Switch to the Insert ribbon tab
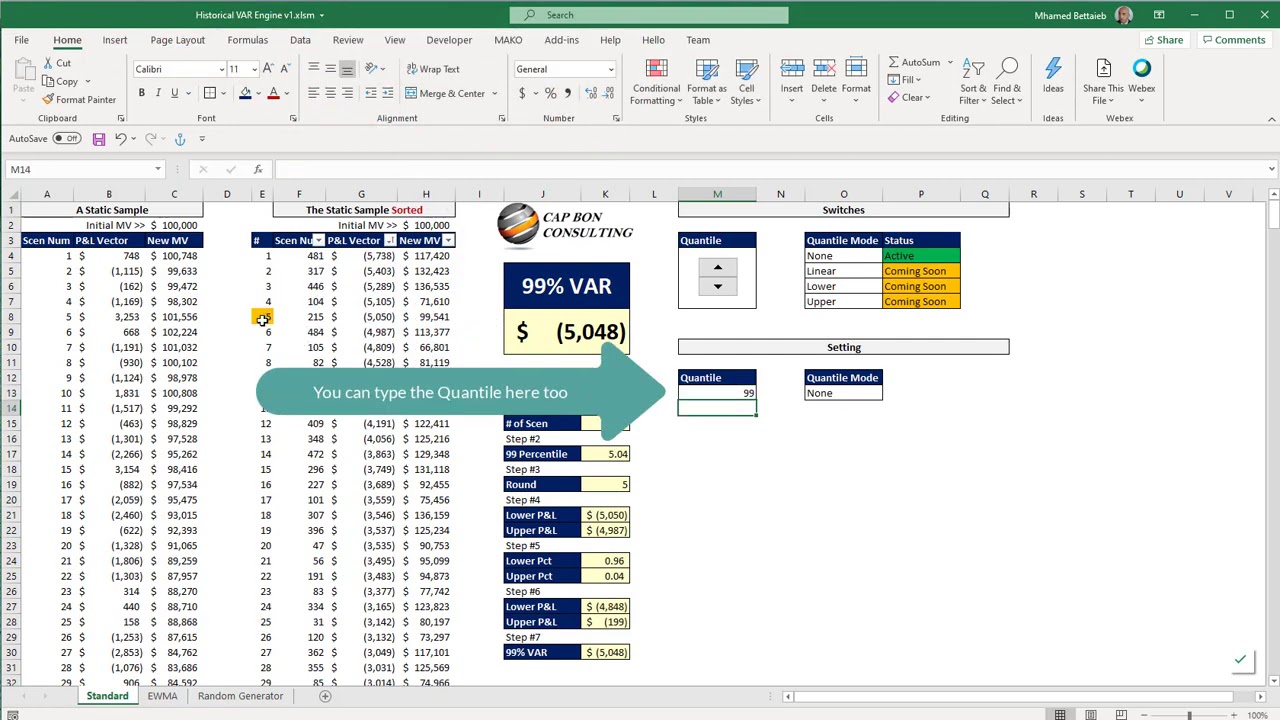The image size is (1280, 720). point(115,40)
